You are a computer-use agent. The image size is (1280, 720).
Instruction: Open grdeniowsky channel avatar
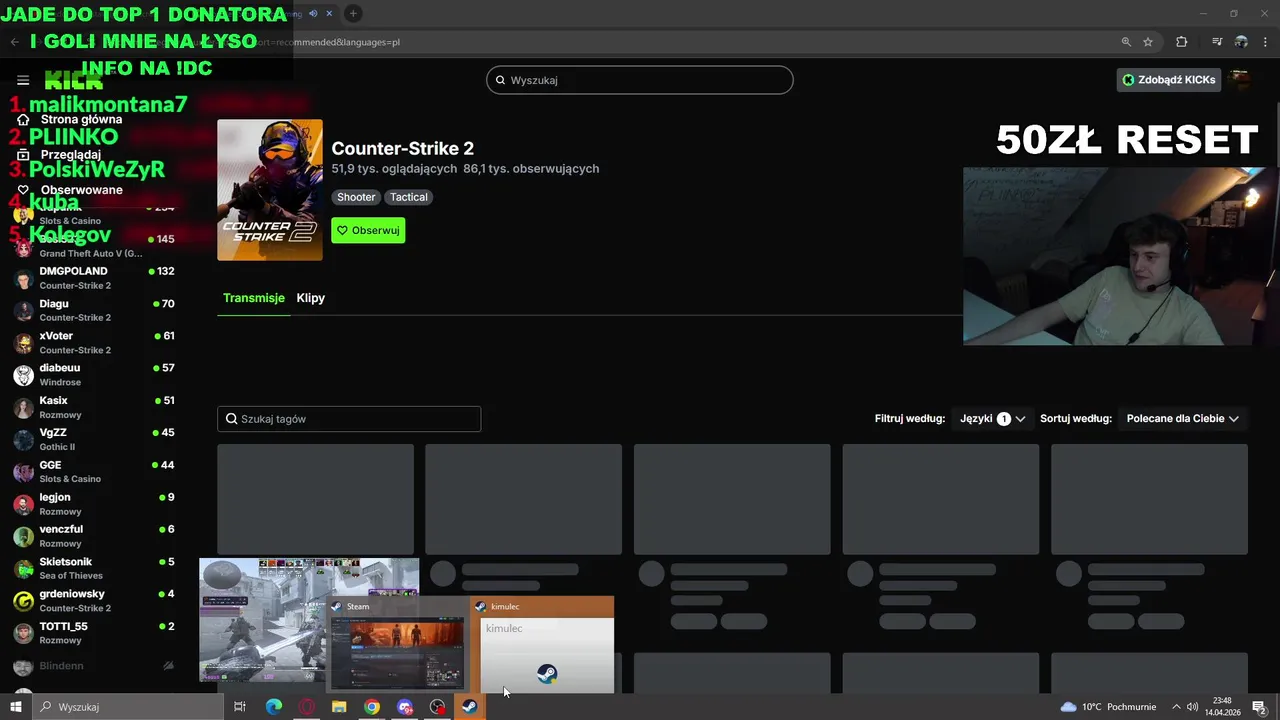23,601
